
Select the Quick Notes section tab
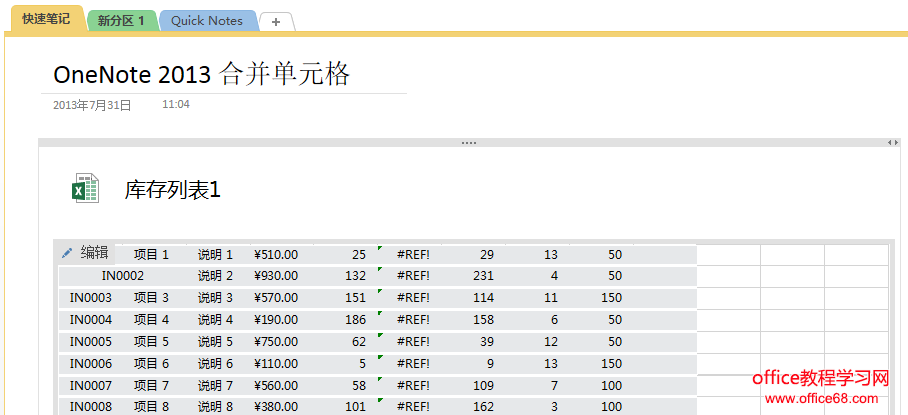point(207,21)
